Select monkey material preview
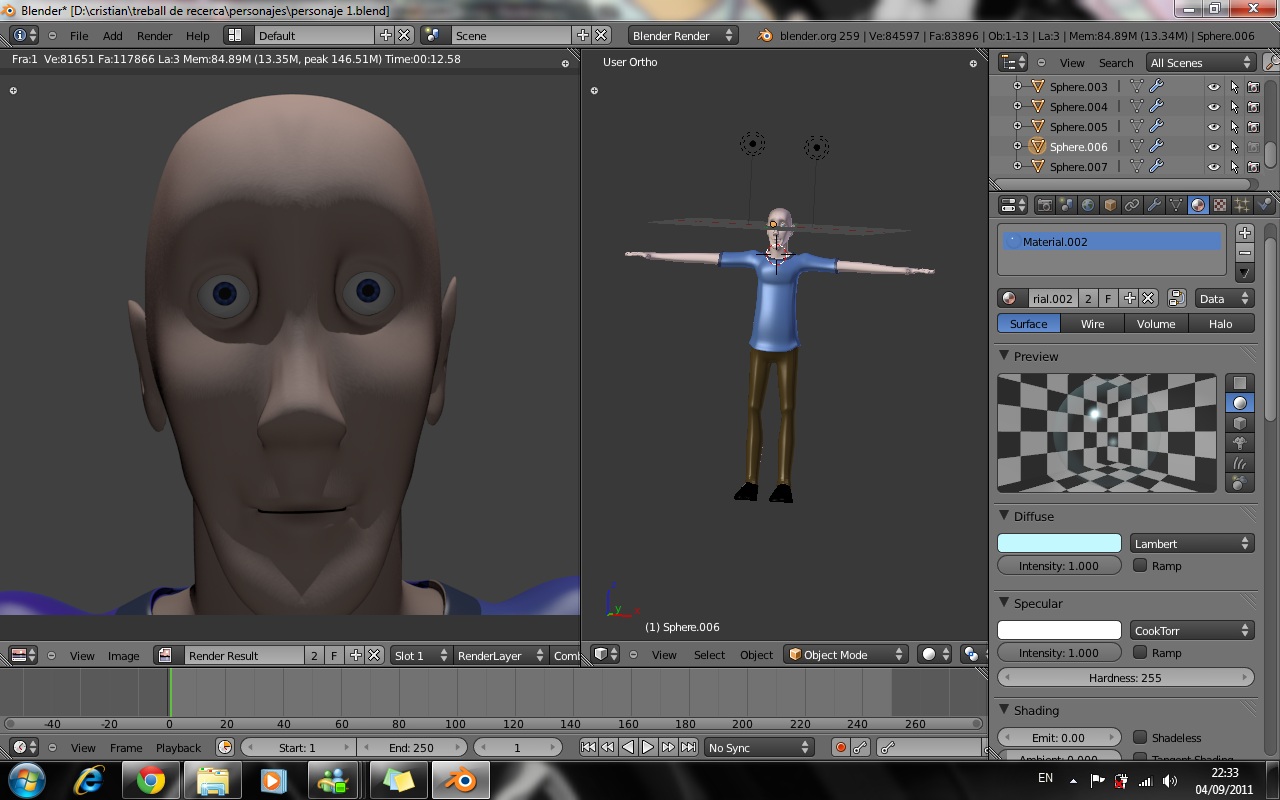The height and width of the screenshot is (800, 1280). (1240, 443)
